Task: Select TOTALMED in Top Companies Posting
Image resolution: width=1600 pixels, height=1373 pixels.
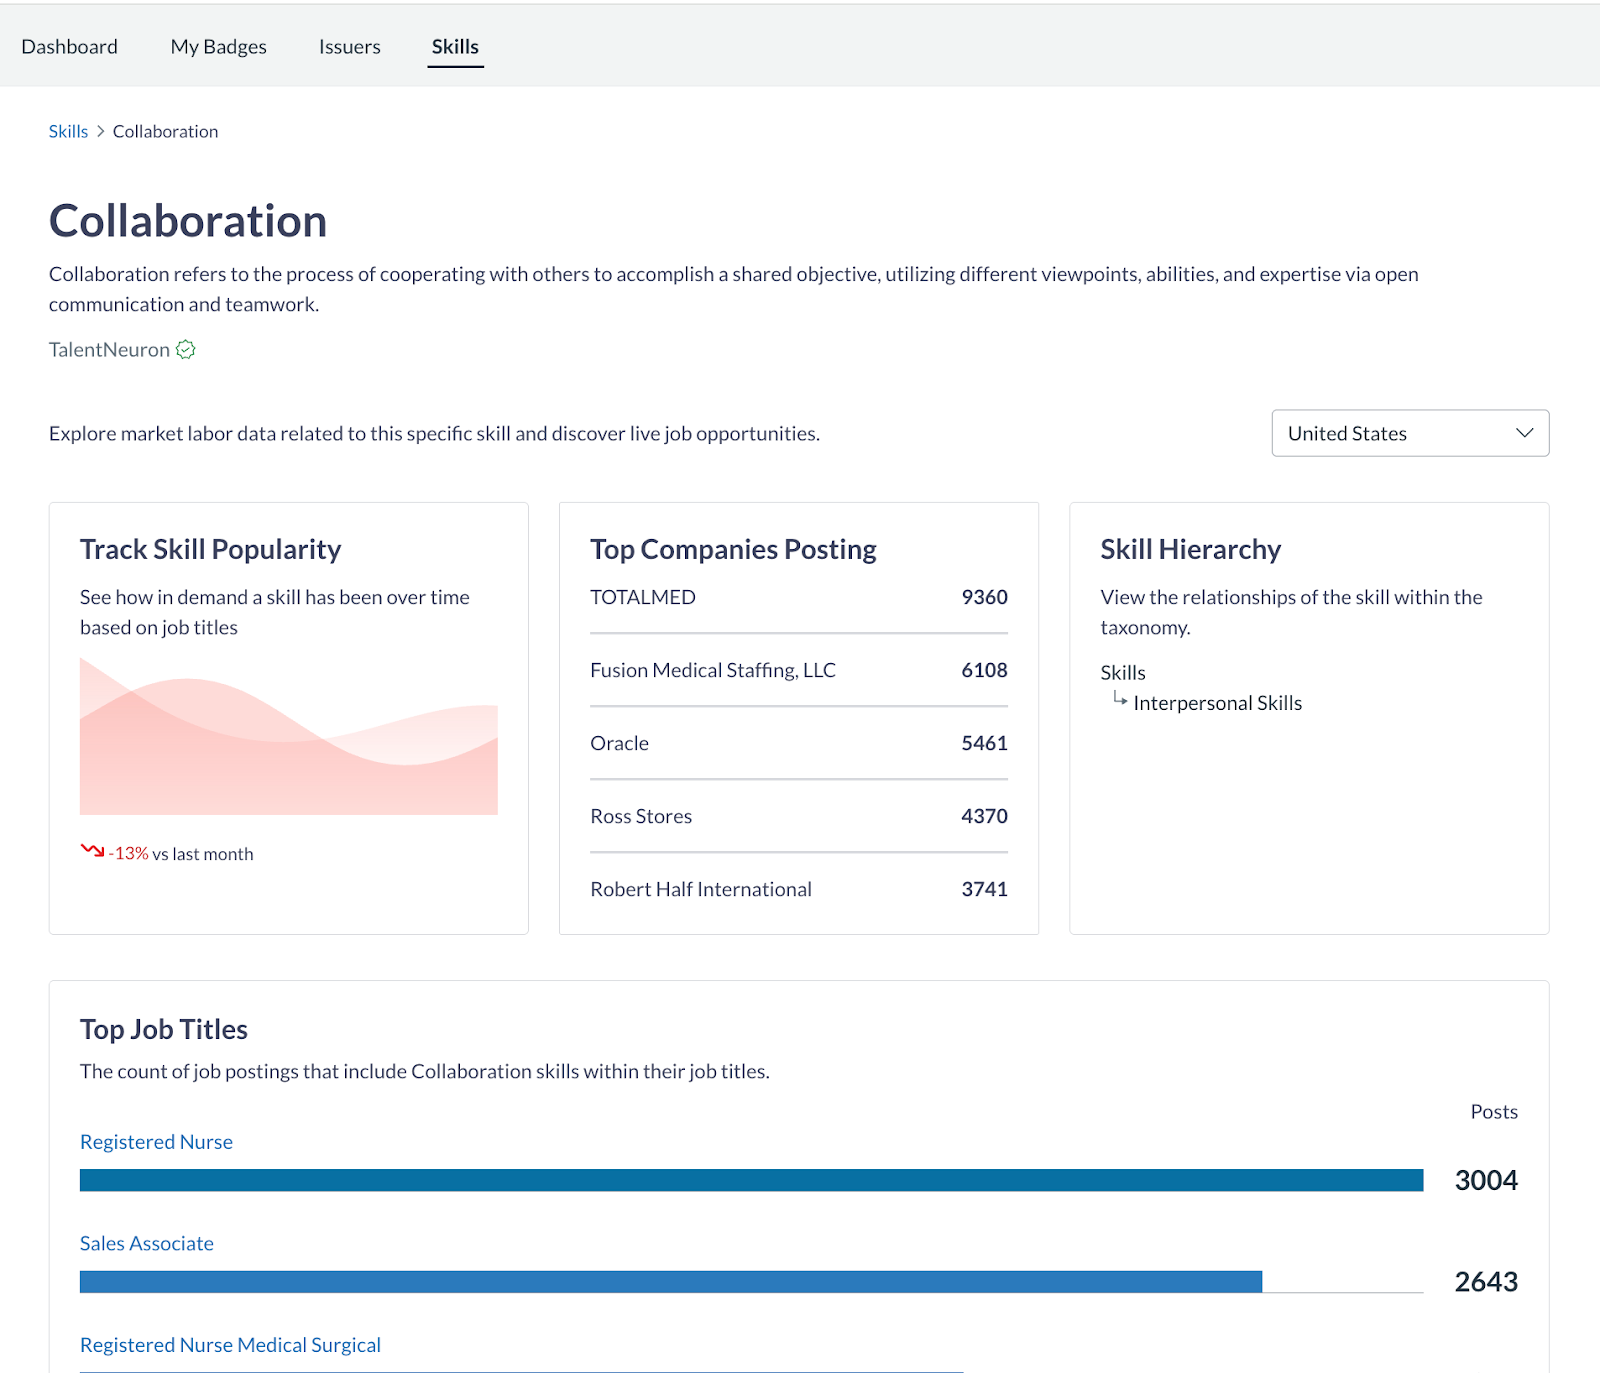Action: coord(643,597)
